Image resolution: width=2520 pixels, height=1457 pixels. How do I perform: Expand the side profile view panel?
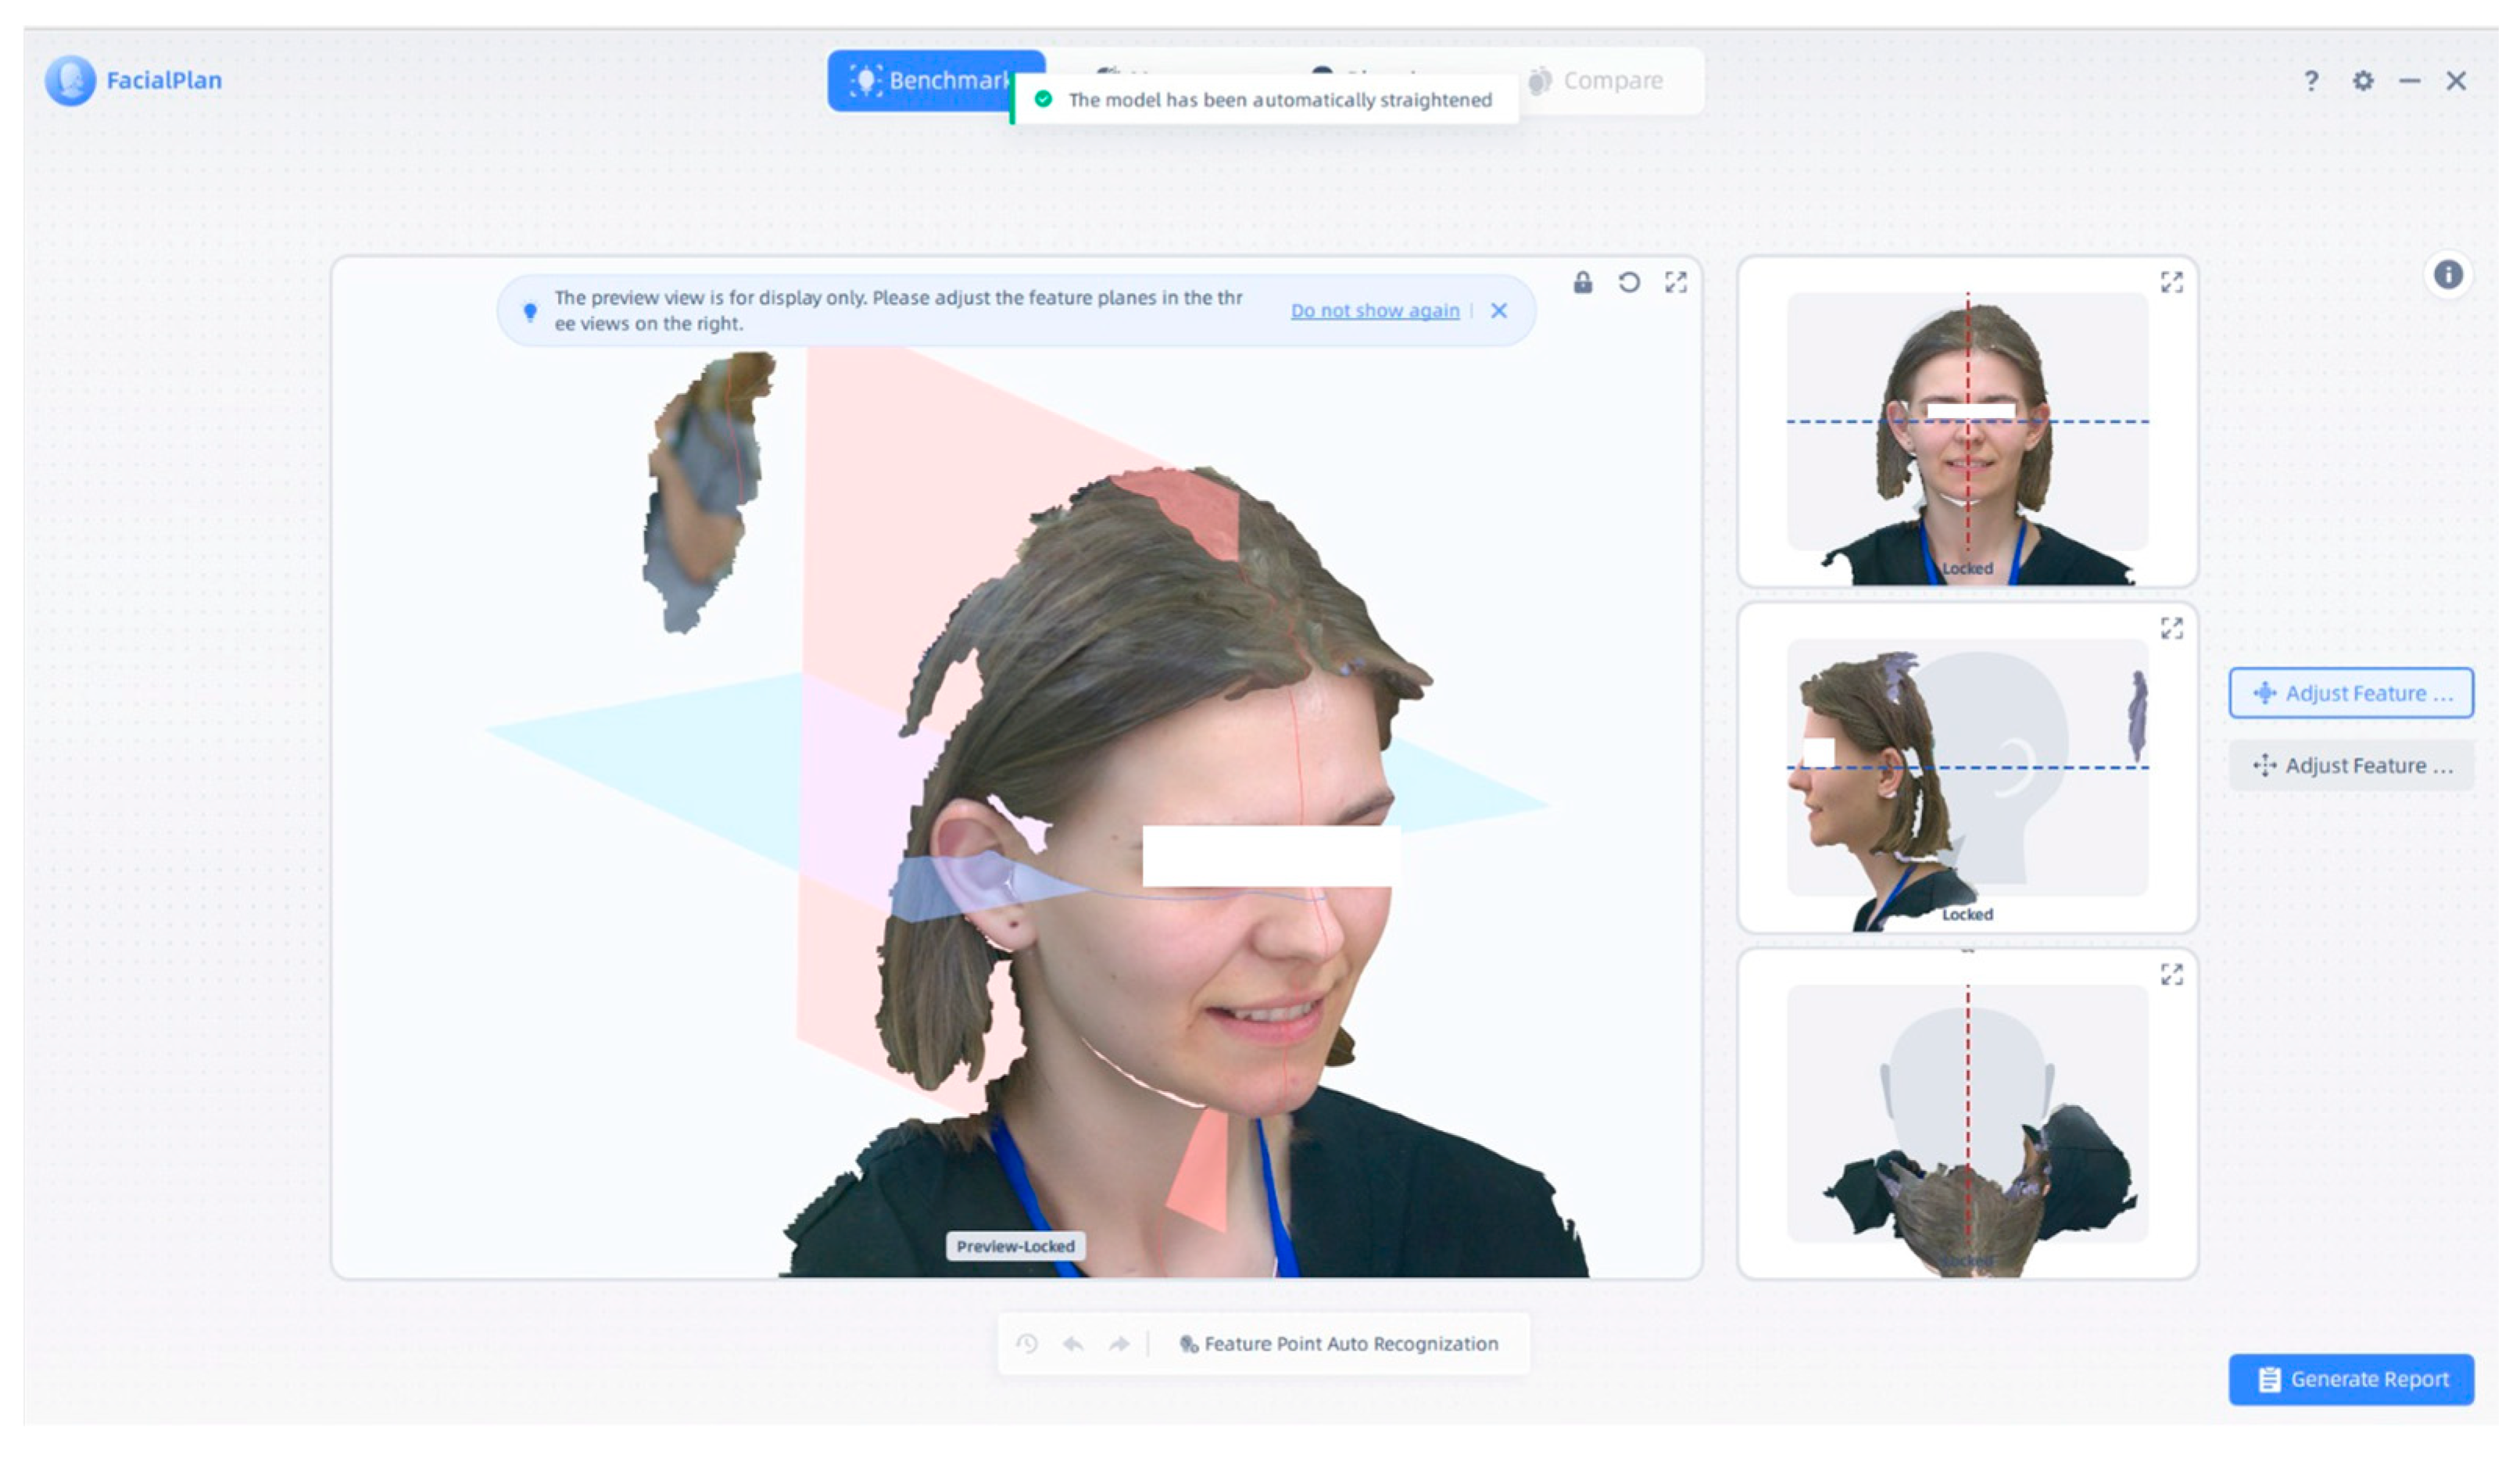[x=2171, y=629]
